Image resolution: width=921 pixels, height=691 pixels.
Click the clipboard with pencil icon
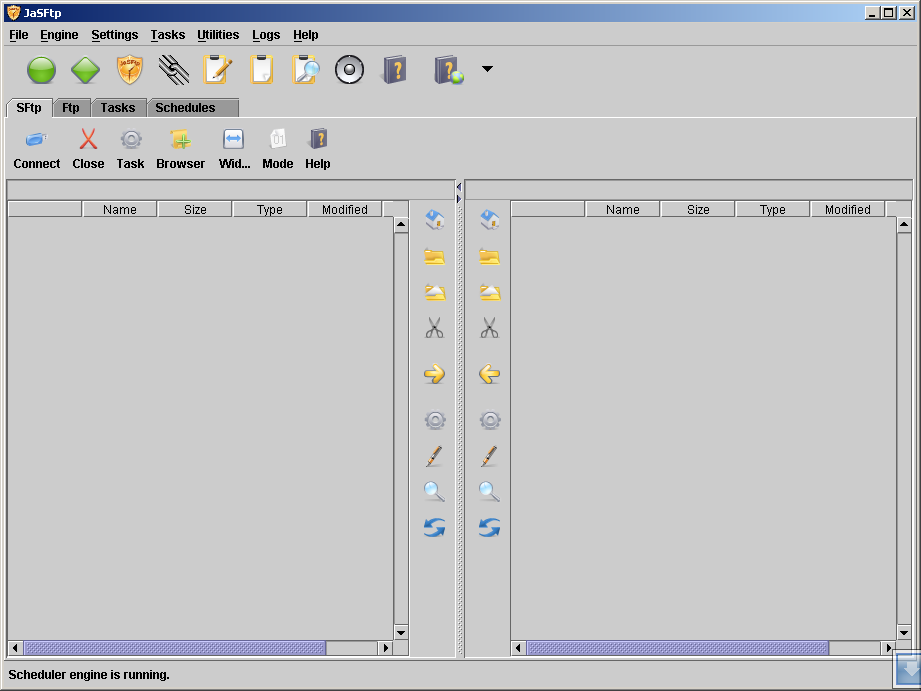218,69
